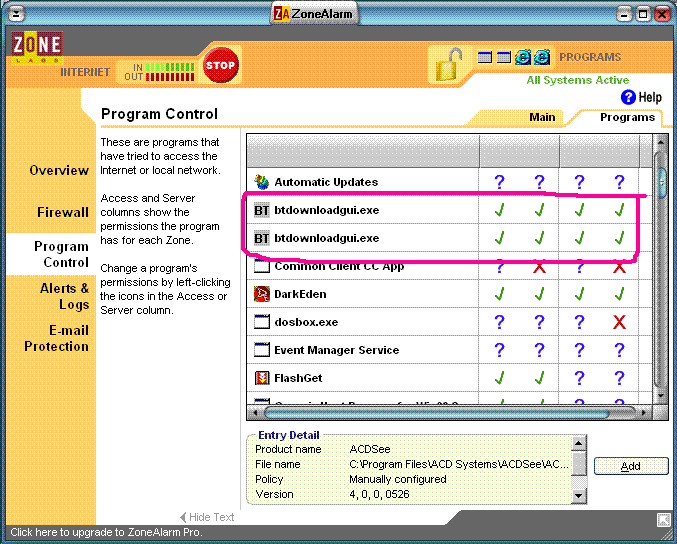Click rightmost Internet Explorer icon near PROGRAMS

pyautogui.click(x=542, y=57)
